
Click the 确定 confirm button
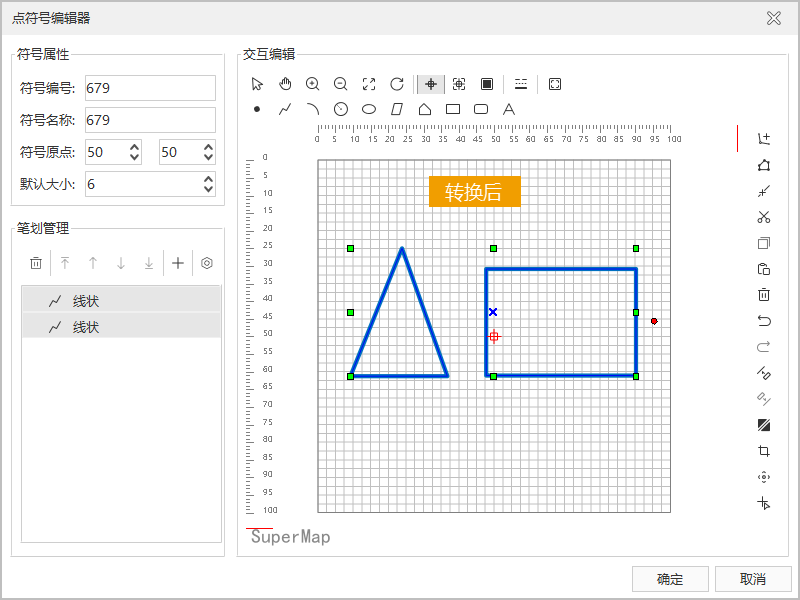[x=670, y=579]
